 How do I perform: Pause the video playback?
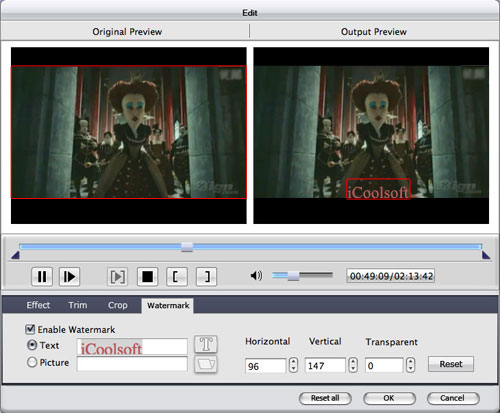[x=42, y=277]
